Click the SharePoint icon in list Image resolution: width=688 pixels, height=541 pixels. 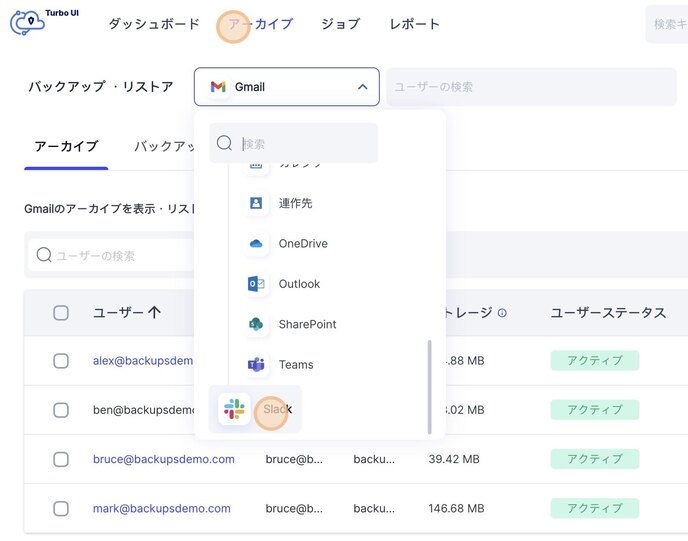256,324
